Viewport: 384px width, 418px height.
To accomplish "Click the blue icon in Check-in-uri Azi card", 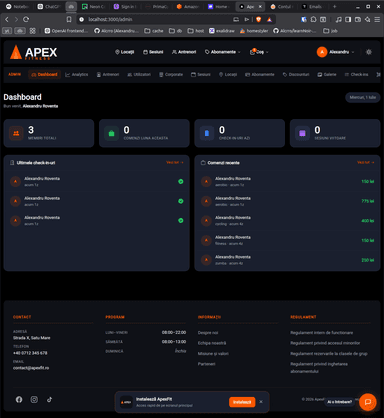I will 207,133.
